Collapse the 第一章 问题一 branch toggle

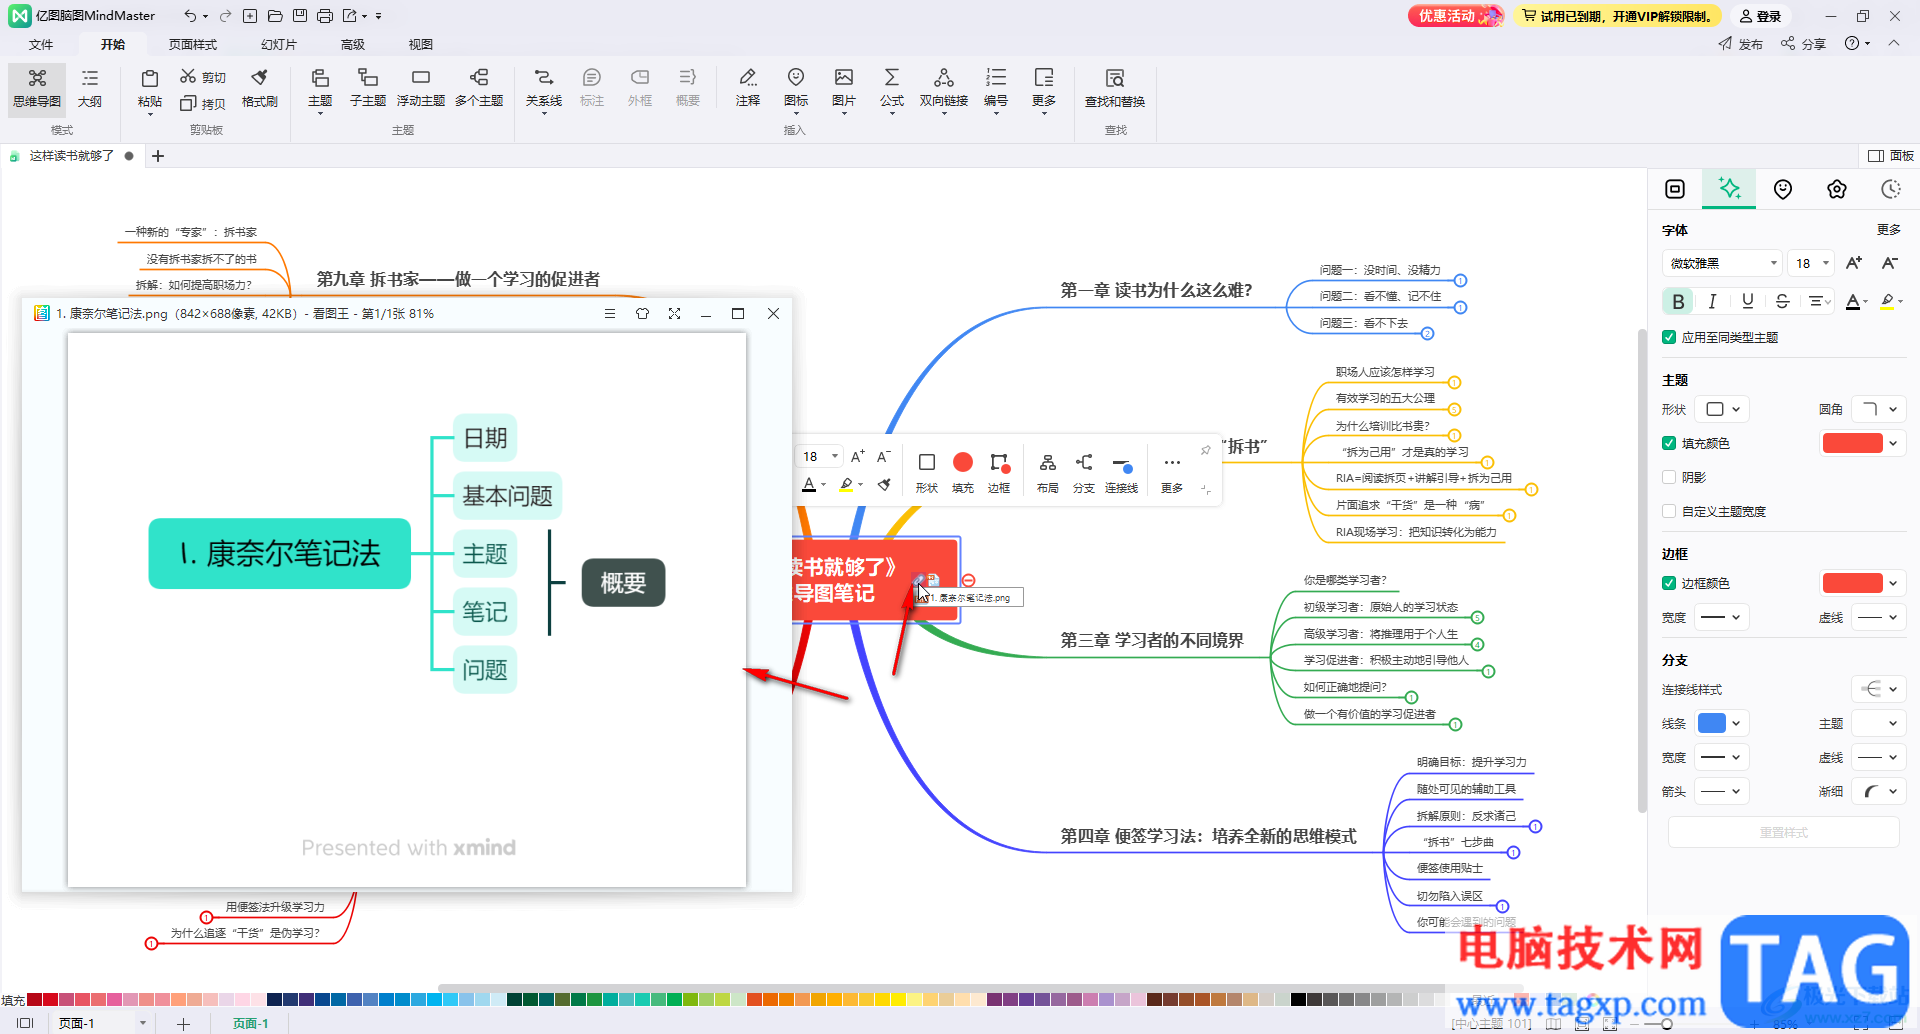pos(1460,280)
